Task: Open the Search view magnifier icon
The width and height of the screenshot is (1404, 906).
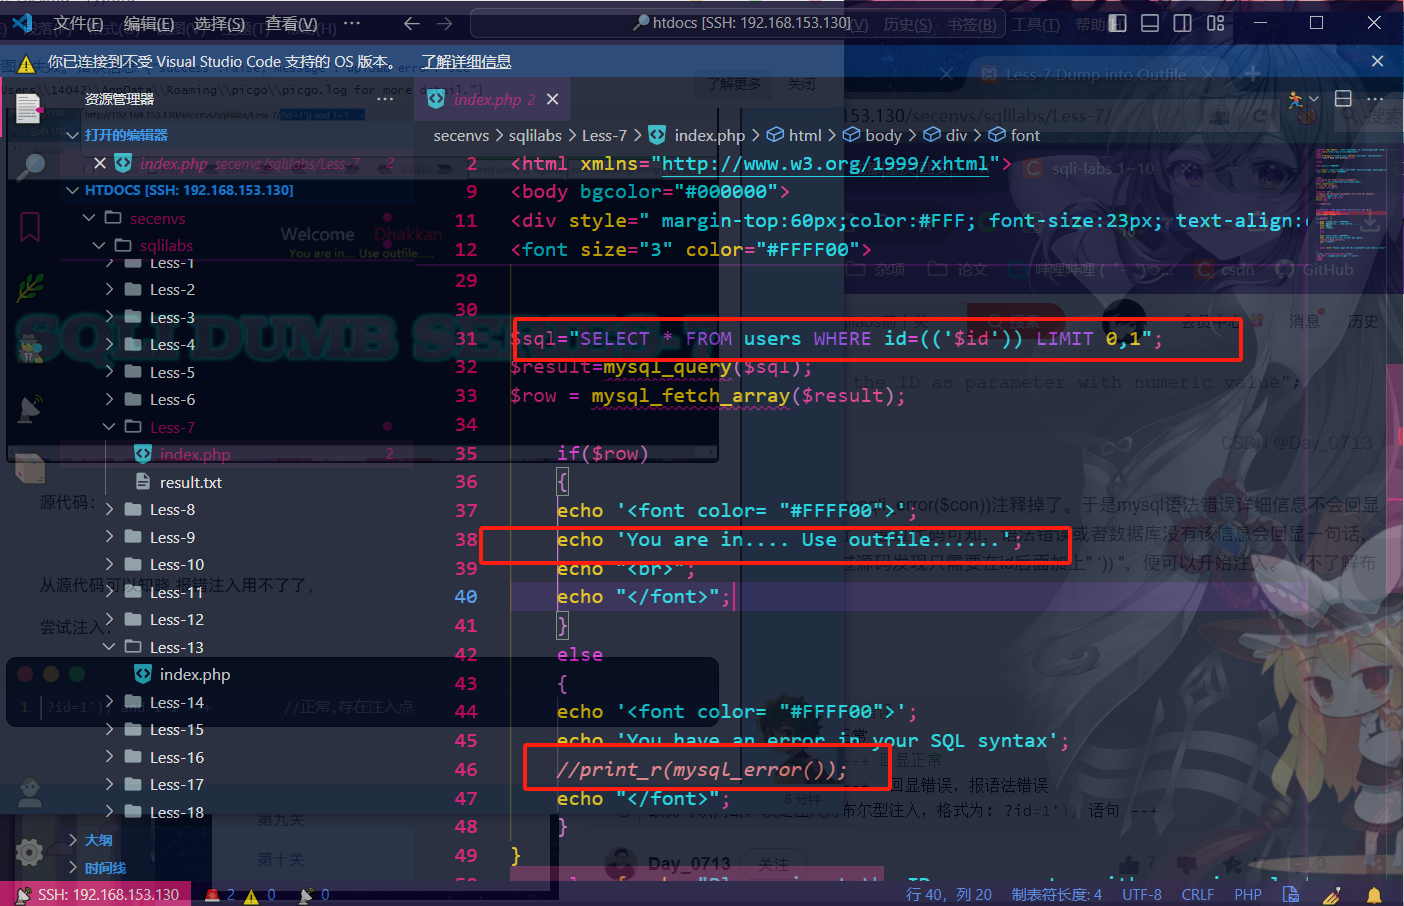Action: [30, 166]
